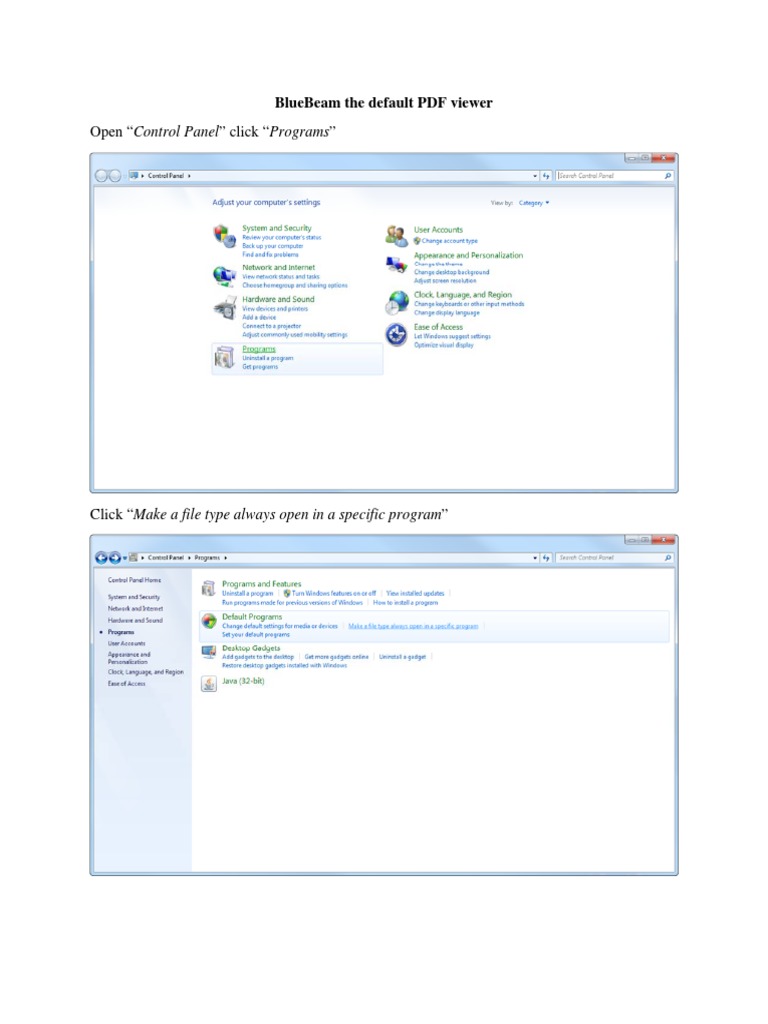This screenshot has height=1024, width=768.
Task: Click Connect to a projector
Action: tap(272, 326)
